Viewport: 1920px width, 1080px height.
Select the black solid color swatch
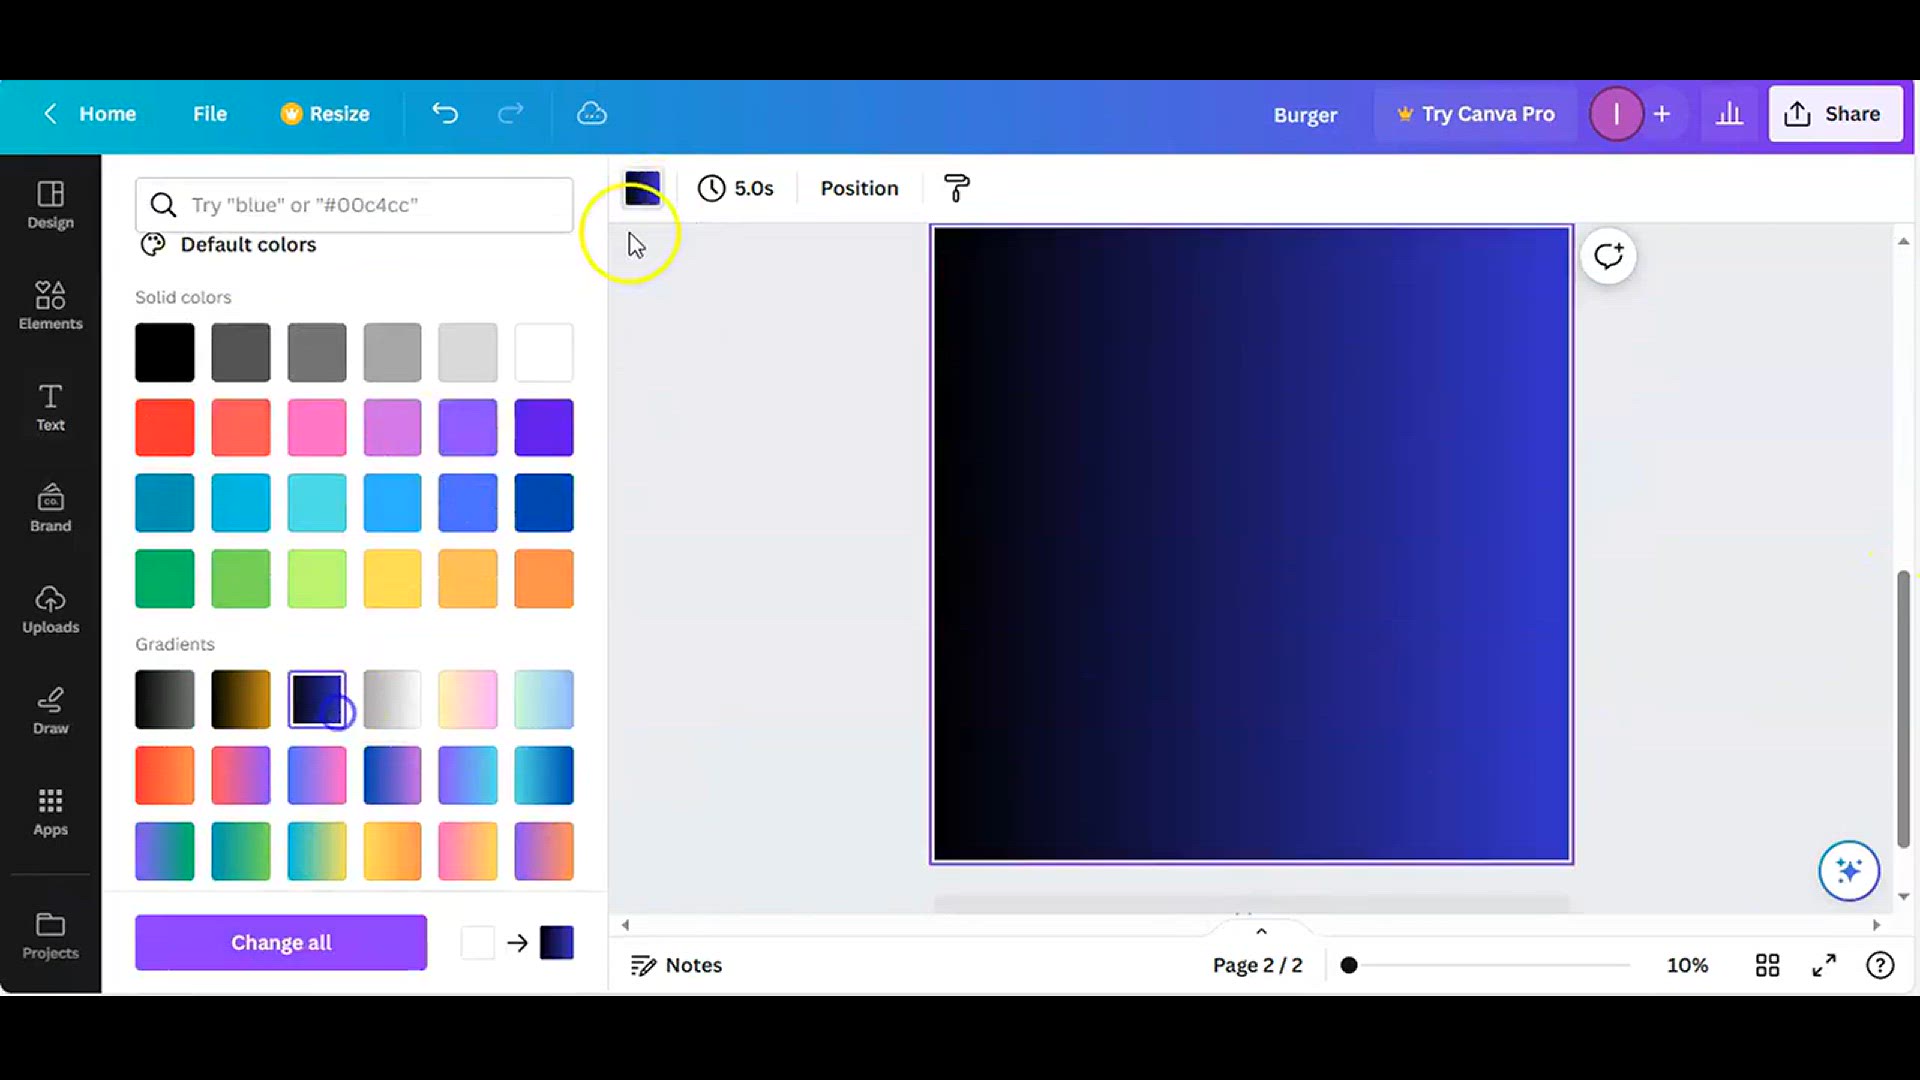pyautogui.click(x=165, y=352)
